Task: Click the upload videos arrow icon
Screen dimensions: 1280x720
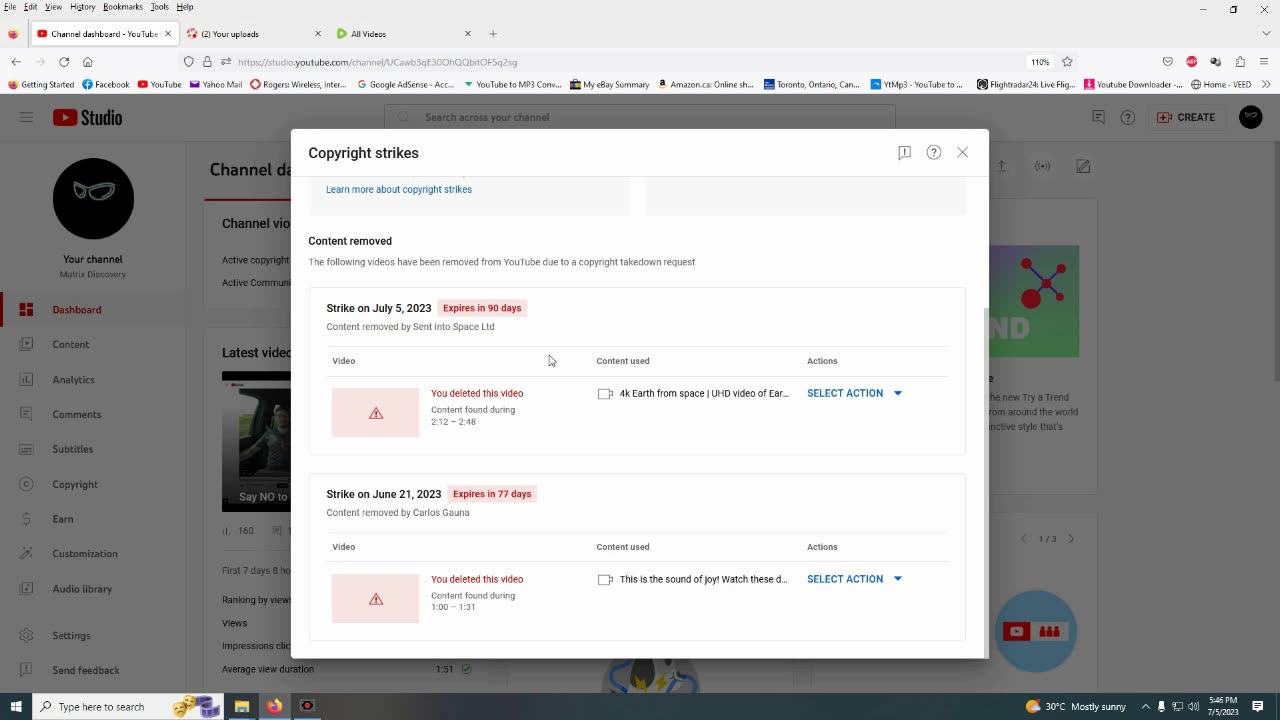Action: point(1001,166)
